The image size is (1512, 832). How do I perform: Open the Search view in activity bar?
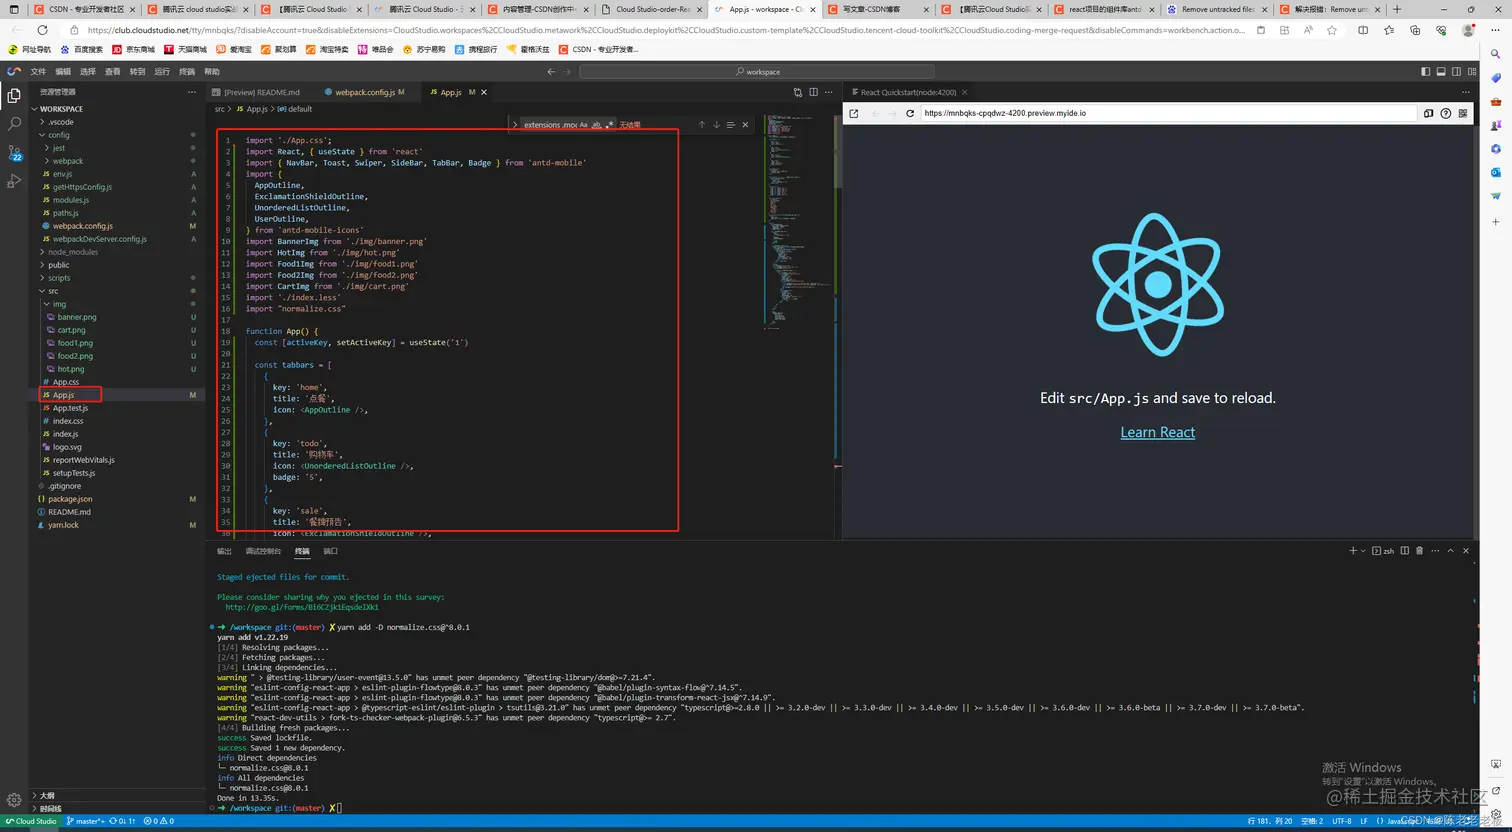click(x=14, y=124)
